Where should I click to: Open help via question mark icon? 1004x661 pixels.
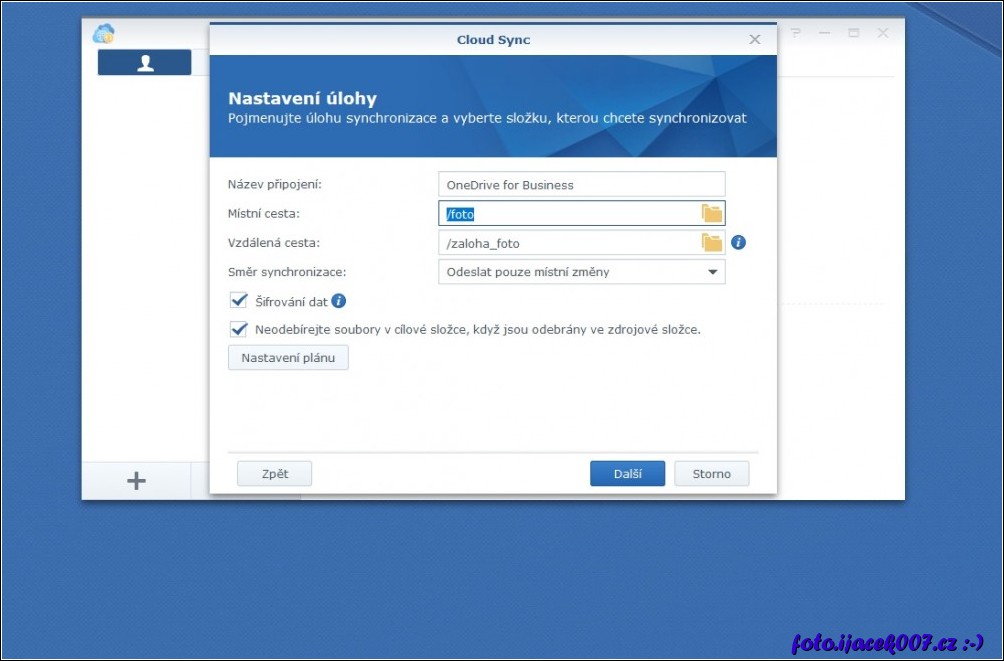pos(796,33)
